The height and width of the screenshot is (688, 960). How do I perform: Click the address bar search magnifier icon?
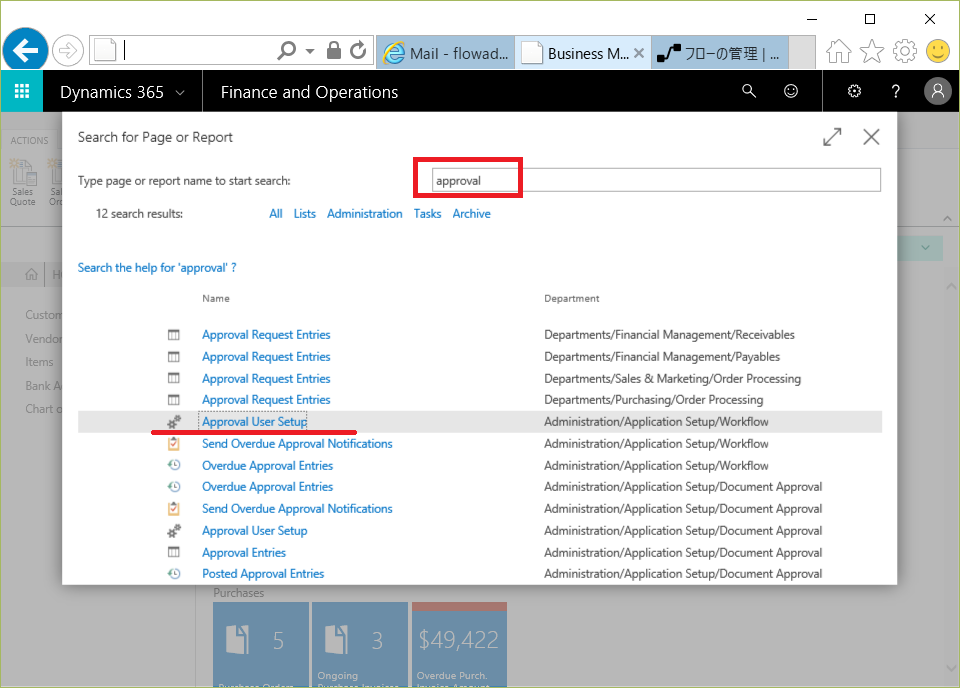pos(286,51)
